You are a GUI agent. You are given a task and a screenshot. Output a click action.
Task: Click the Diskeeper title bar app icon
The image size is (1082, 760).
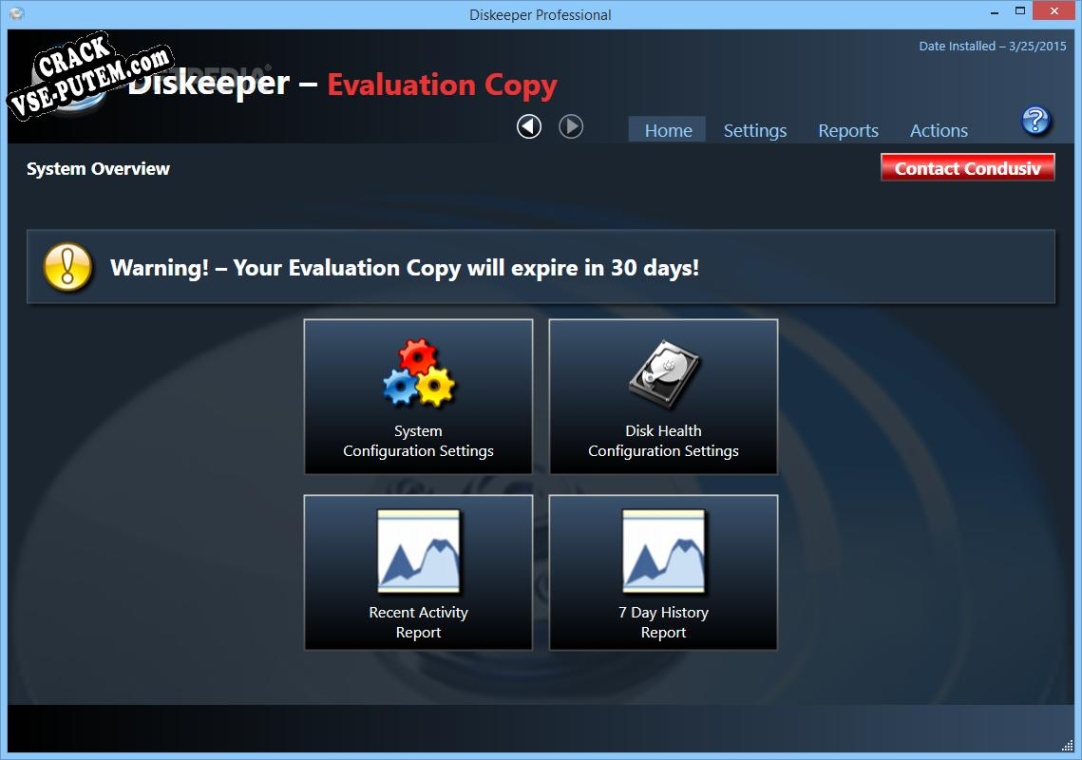pos(17,14)
